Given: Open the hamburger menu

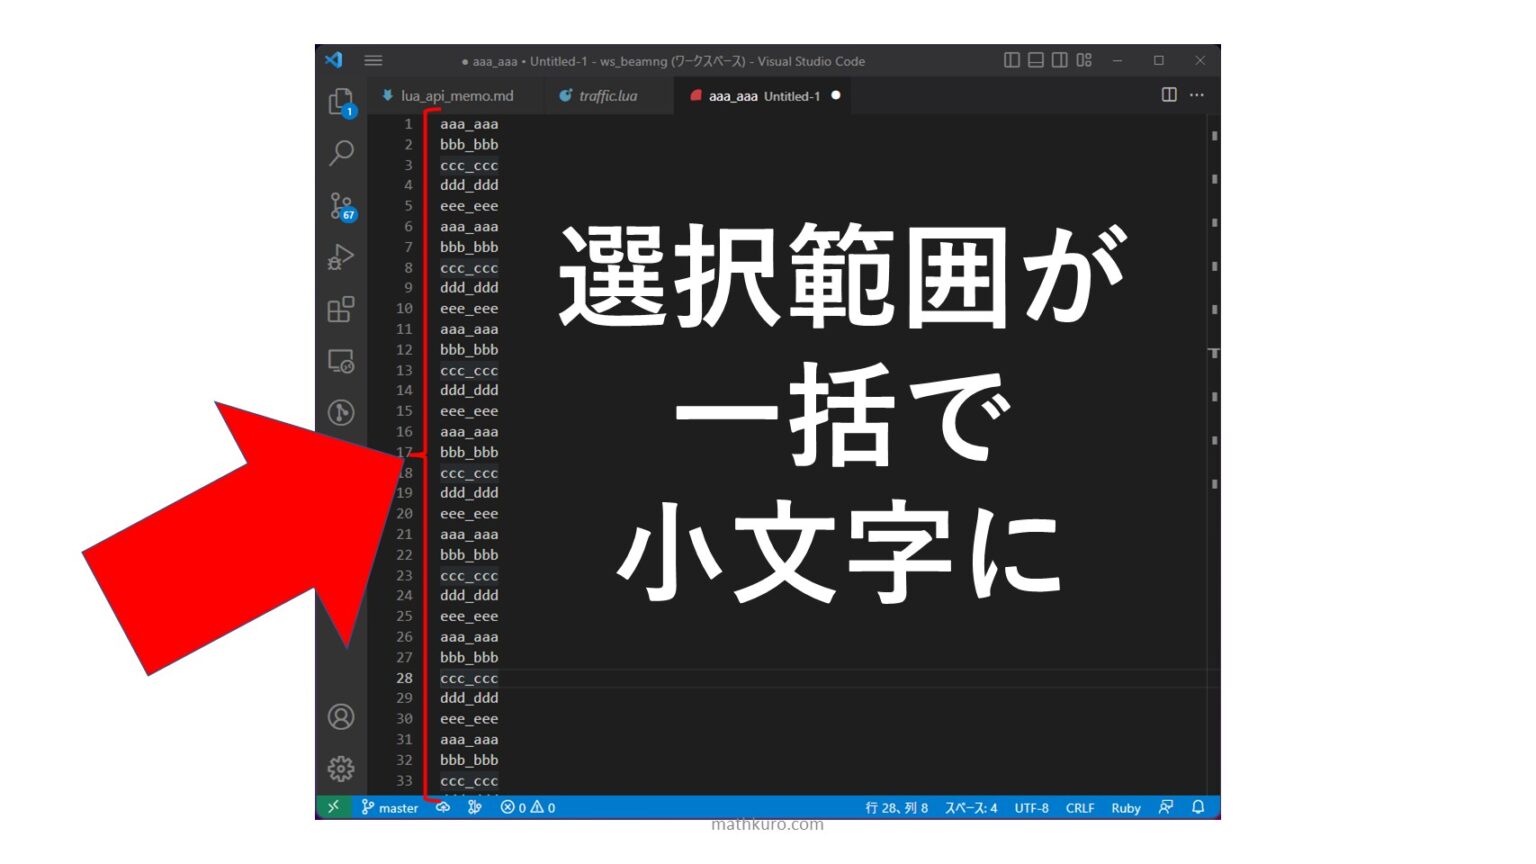Looking at the screenshot, I should click(x=373, y=60).
